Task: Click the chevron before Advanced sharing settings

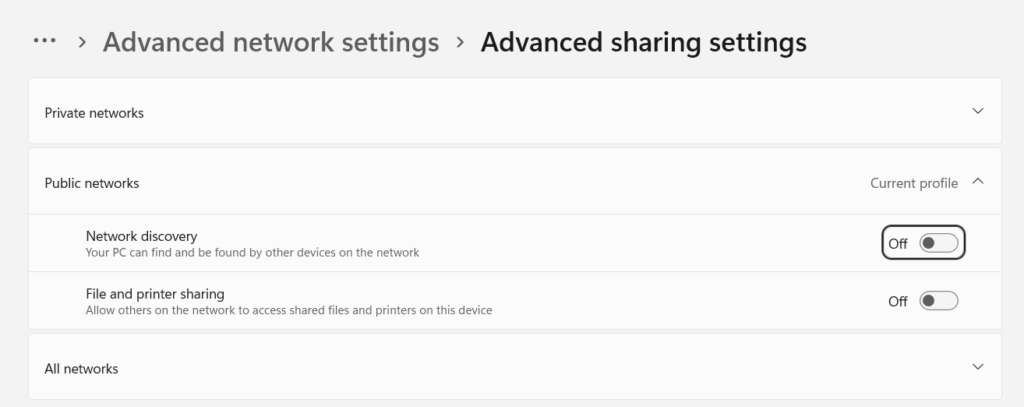Action: pyautogui.click(x=460, y=42)
